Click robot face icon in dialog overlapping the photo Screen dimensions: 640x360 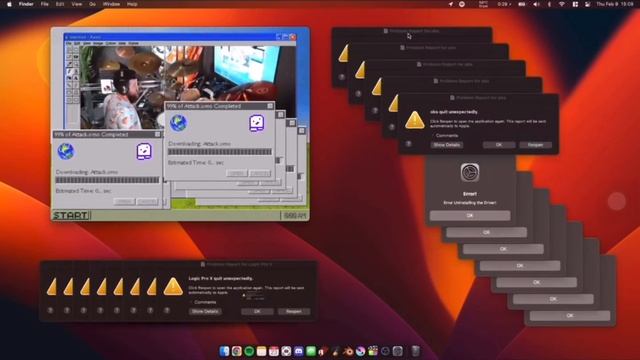click(257, 123)
